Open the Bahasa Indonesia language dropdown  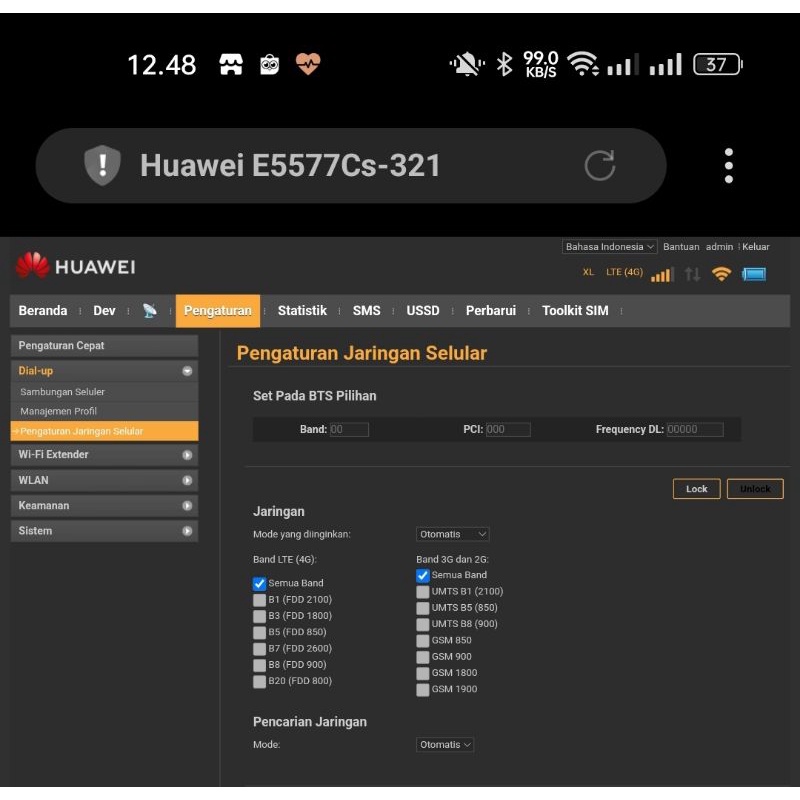(609, 246)
